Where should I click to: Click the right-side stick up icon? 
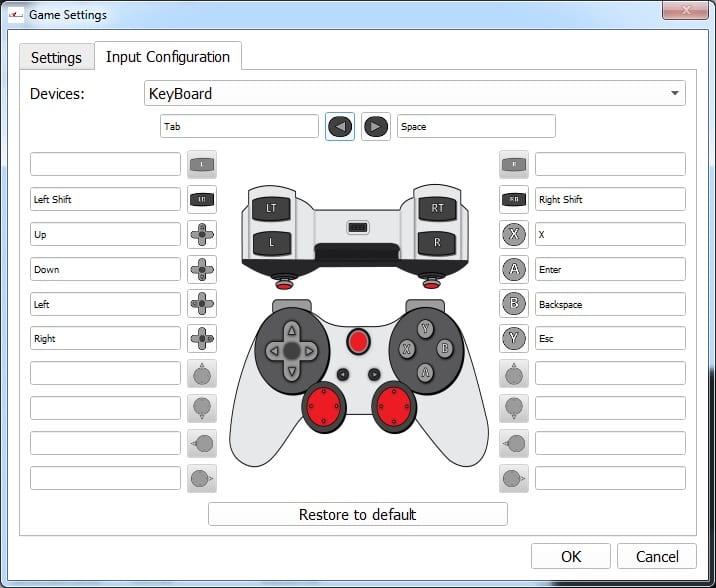[x=514, y=373]
